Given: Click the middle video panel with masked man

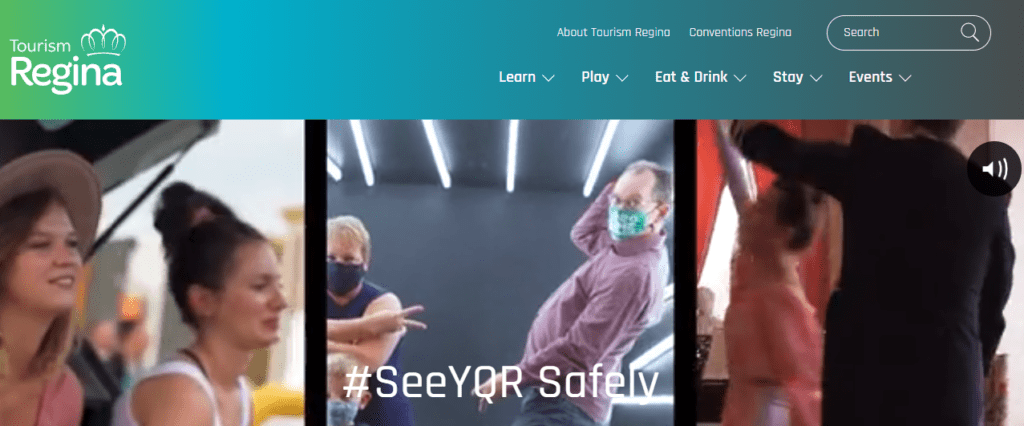Looking at the screenshot, I should (x=500, y=272).
